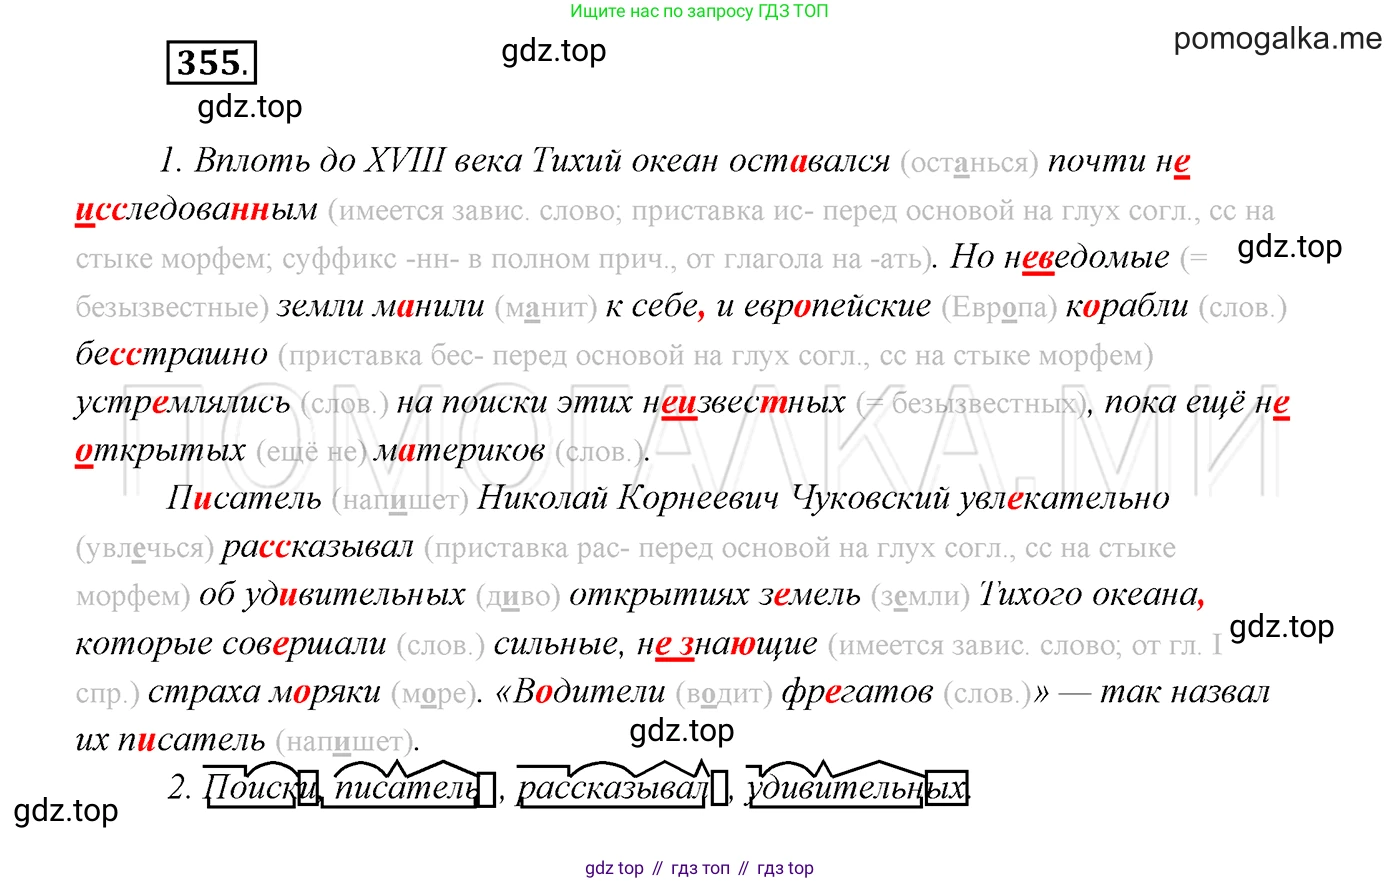This screenshot has width=1400, height=883.
Task: Click the word 'устремлялись'
Action: pyautogui.click(x=183, y=402)
